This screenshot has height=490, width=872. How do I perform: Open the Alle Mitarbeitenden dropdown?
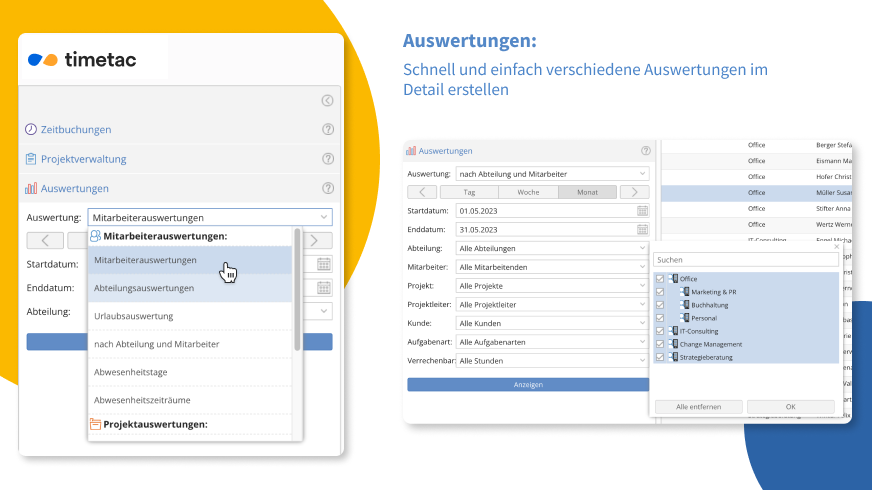coord(552,267)
